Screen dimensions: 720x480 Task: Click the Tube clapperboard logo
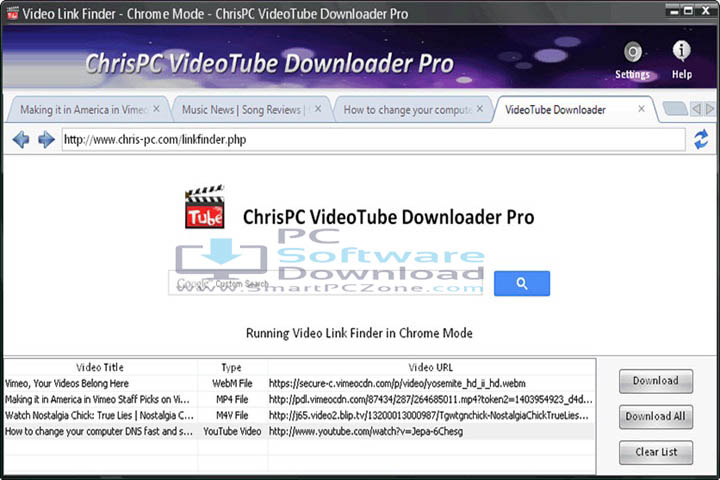coord(205,207)
